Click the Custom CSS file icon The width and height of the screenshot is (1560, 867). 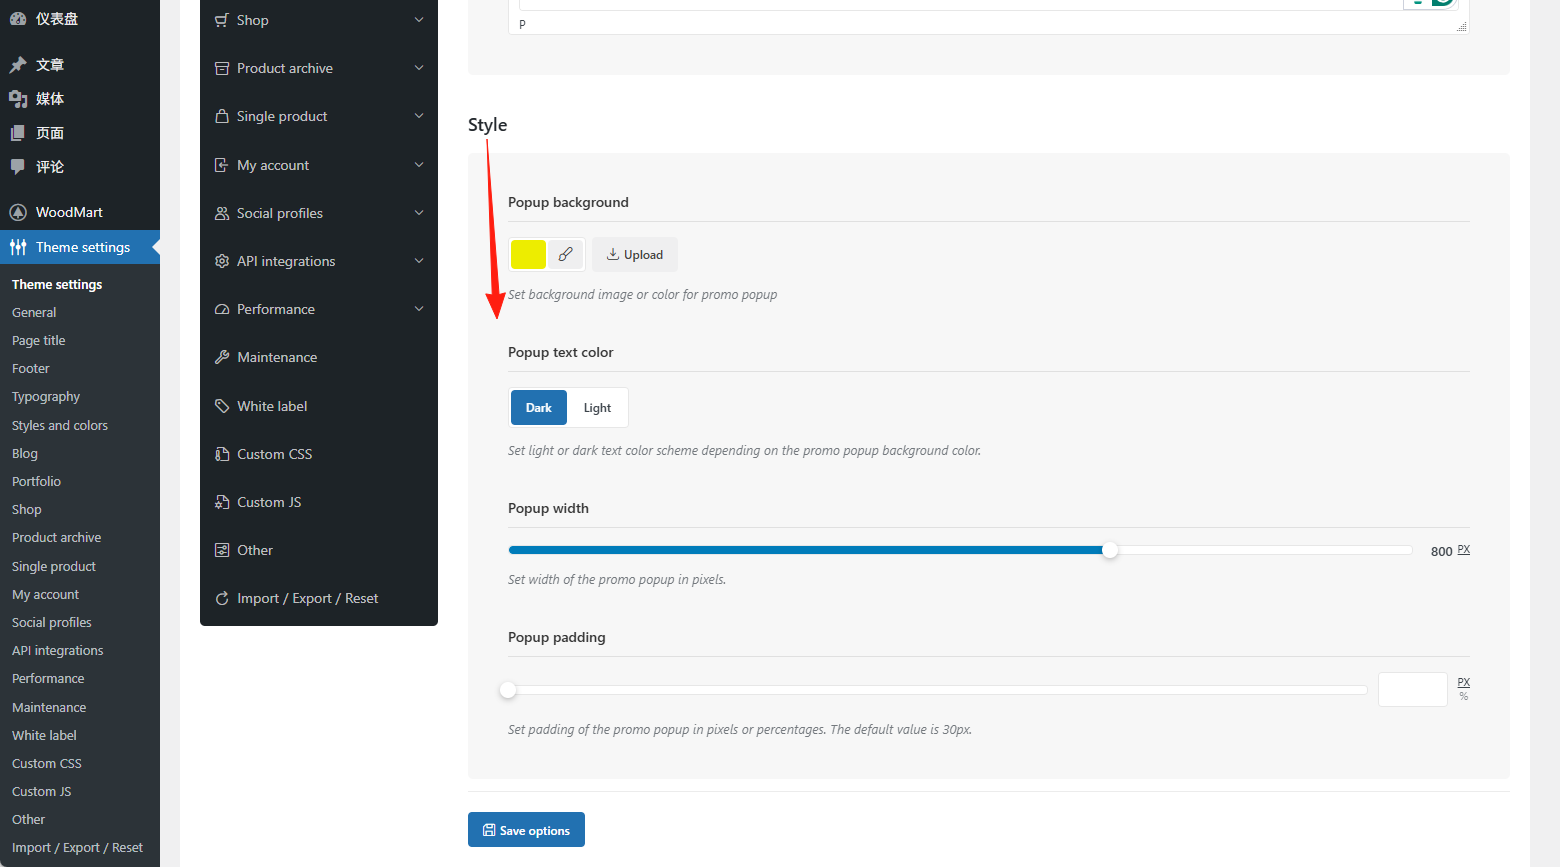click(x=222, y=454)
